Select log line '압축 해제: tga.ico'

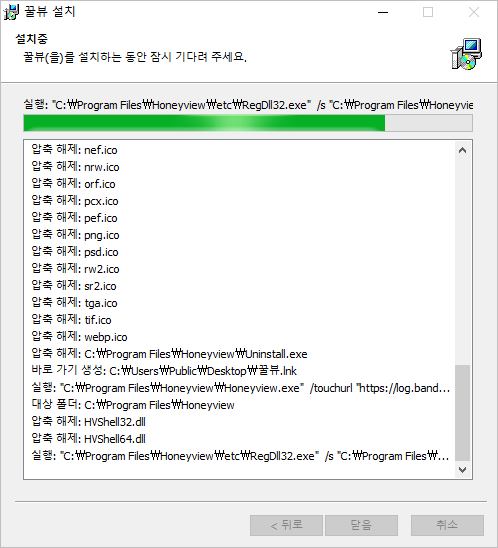coord(74,303)
